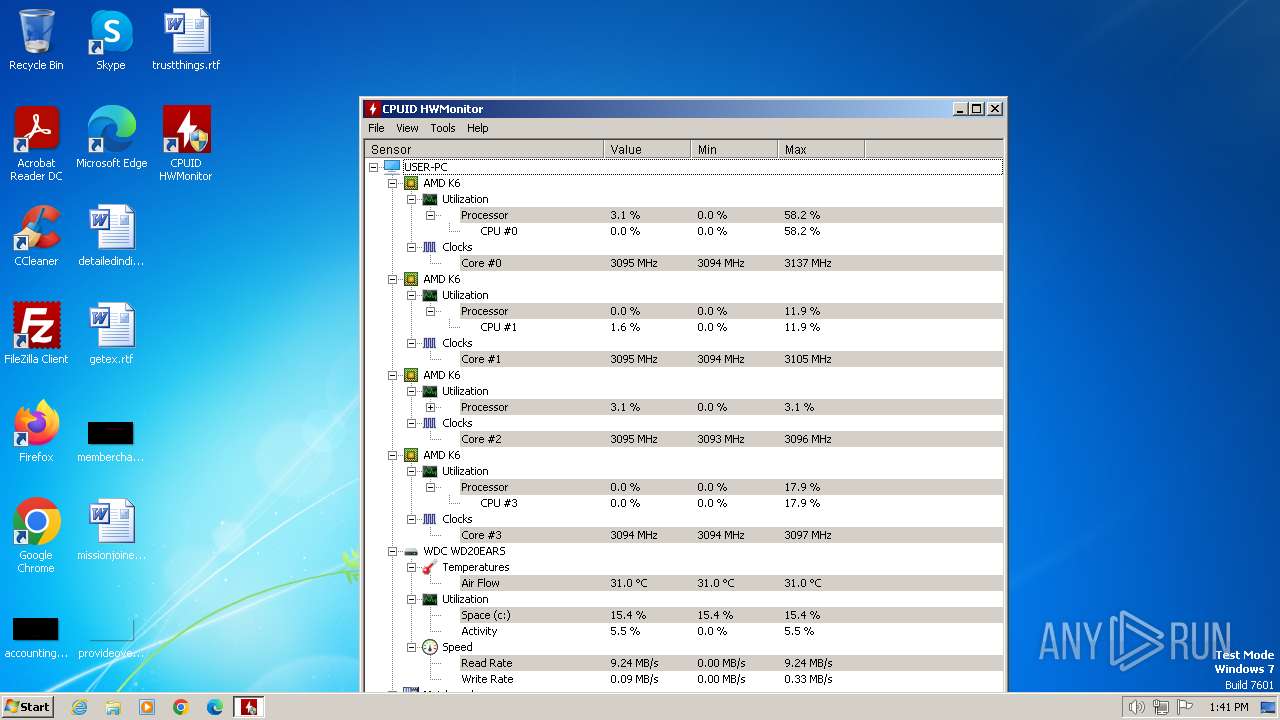Open Windows Media Player from the taskbar

(147, 707)
